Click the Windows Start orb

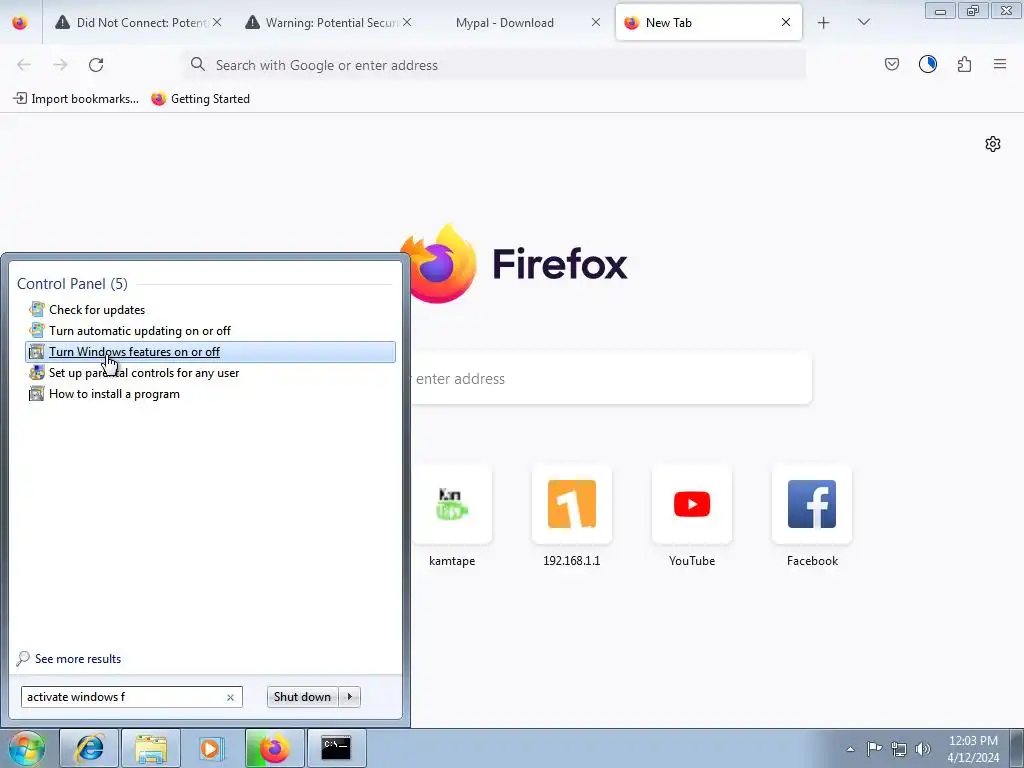click(x=26, y=748)
